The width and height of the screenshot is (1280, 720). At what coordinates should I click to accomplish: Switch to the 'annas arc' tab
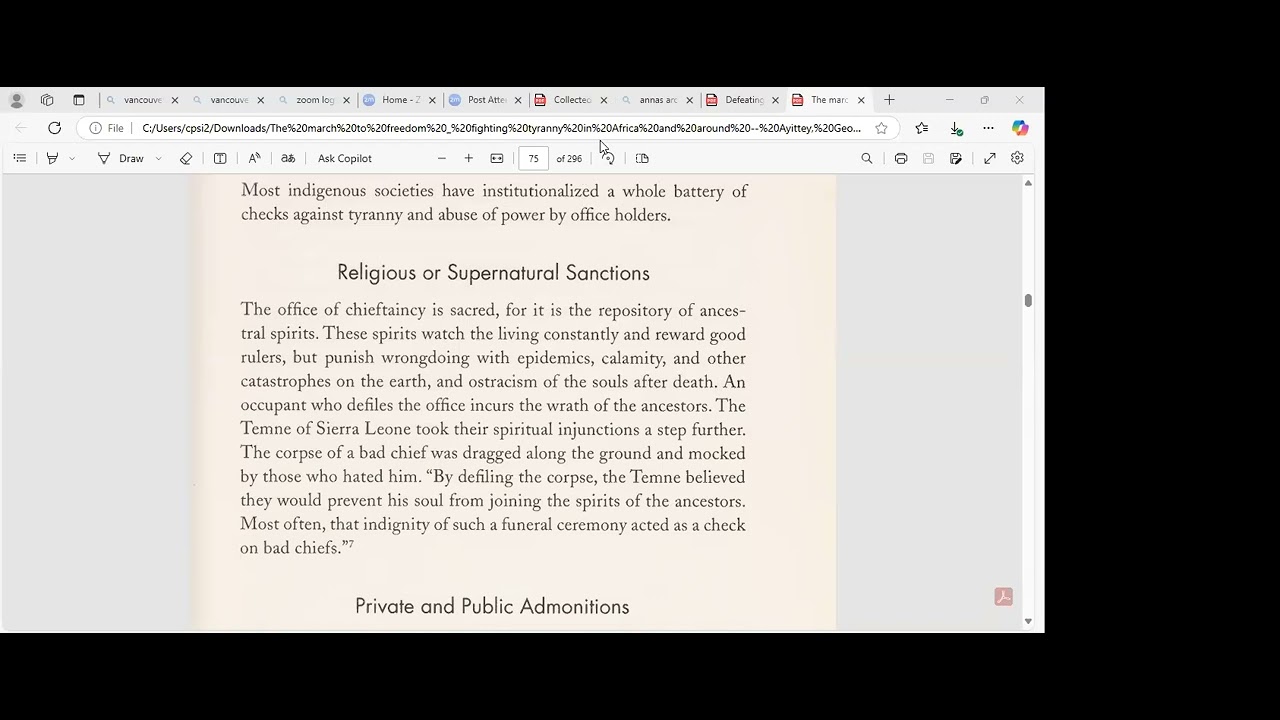pyautogui.click(x=658, y=100)
